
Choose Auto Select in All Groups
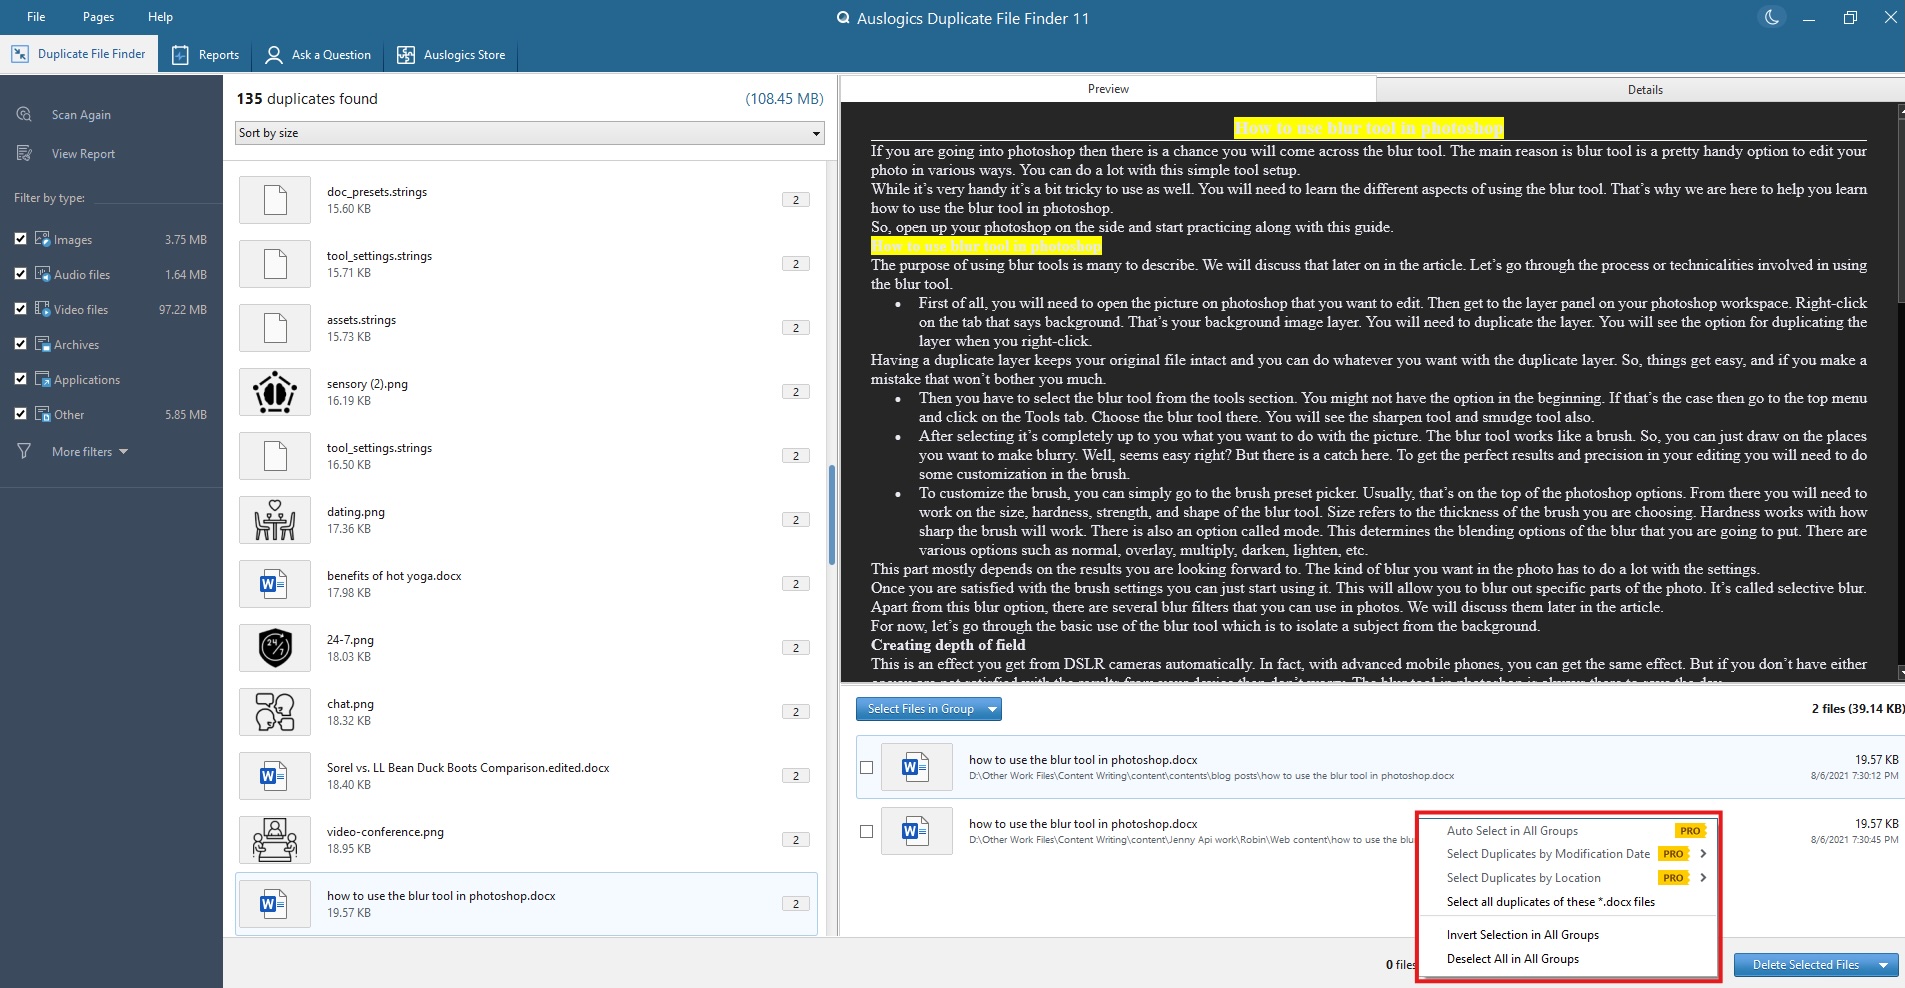pos(1512,831)
